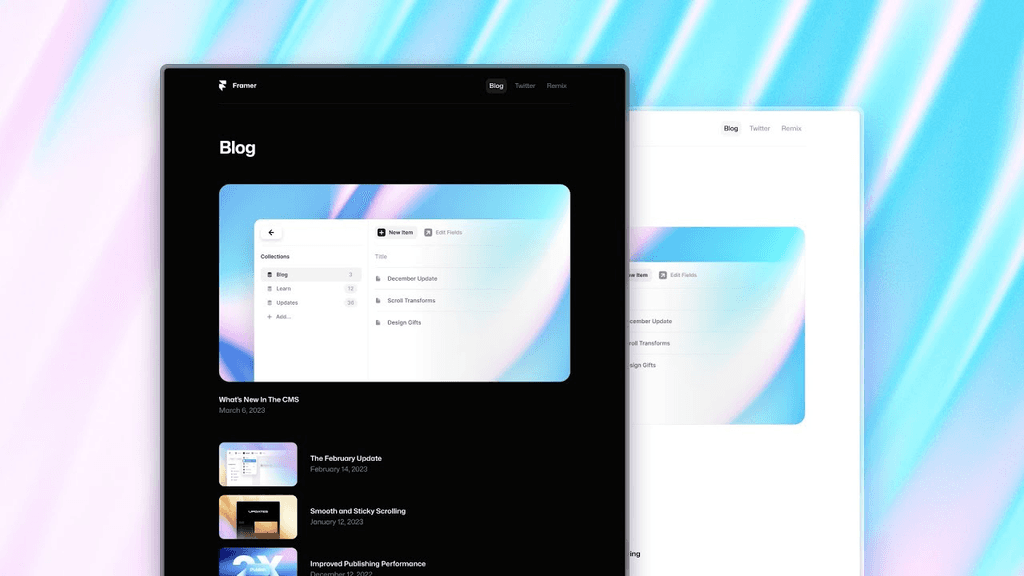
Task: Click the database icon next to Blog collection
Action: (x=271, y=274)
